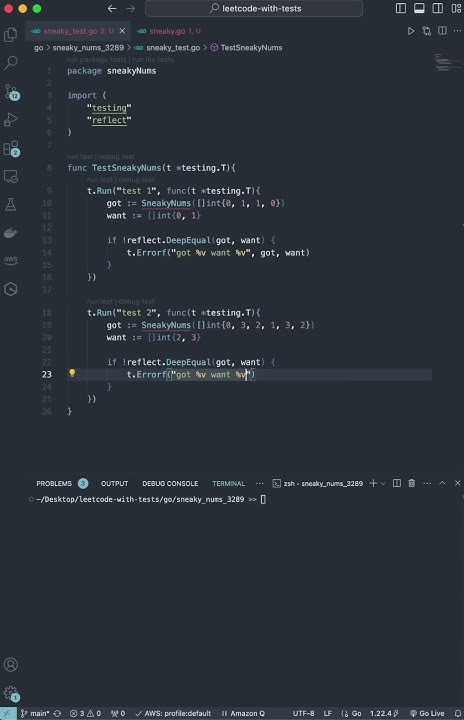This screenshot has width=464, height=720.
Task: Create a new terminal with plus
Action: pos(373,483)
